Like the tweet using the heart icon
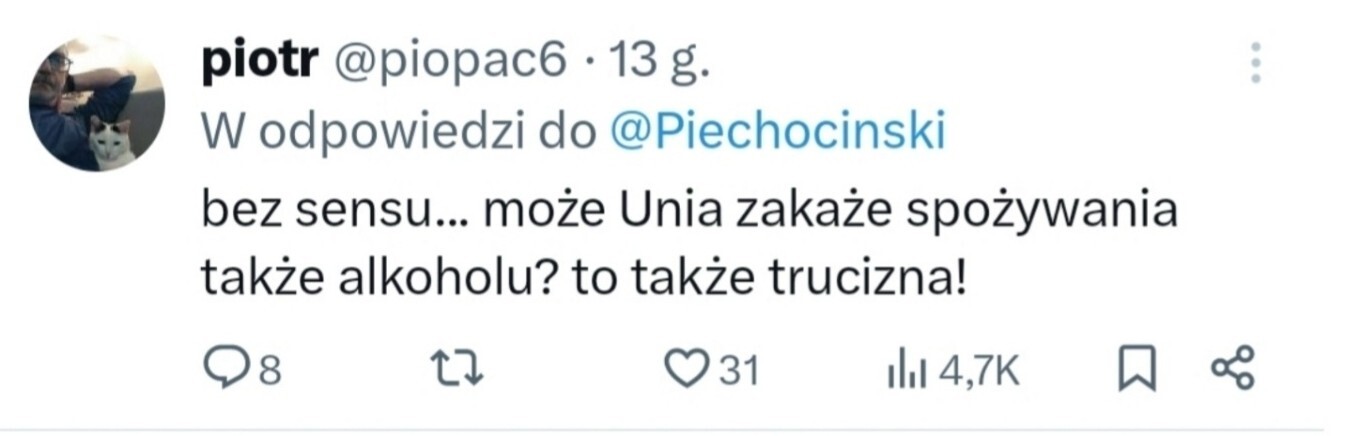 [686, 370]
